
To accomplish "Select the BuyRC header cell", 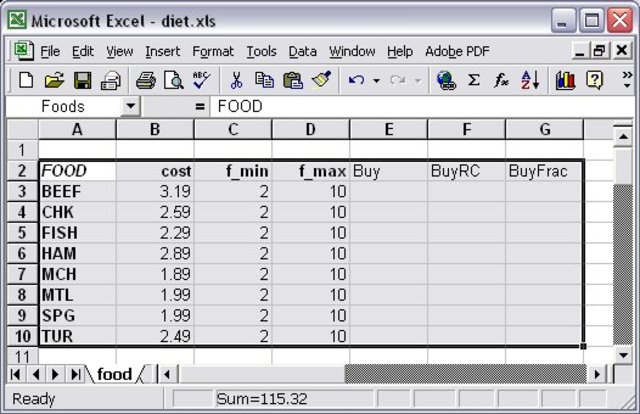I will coord(467,171).
